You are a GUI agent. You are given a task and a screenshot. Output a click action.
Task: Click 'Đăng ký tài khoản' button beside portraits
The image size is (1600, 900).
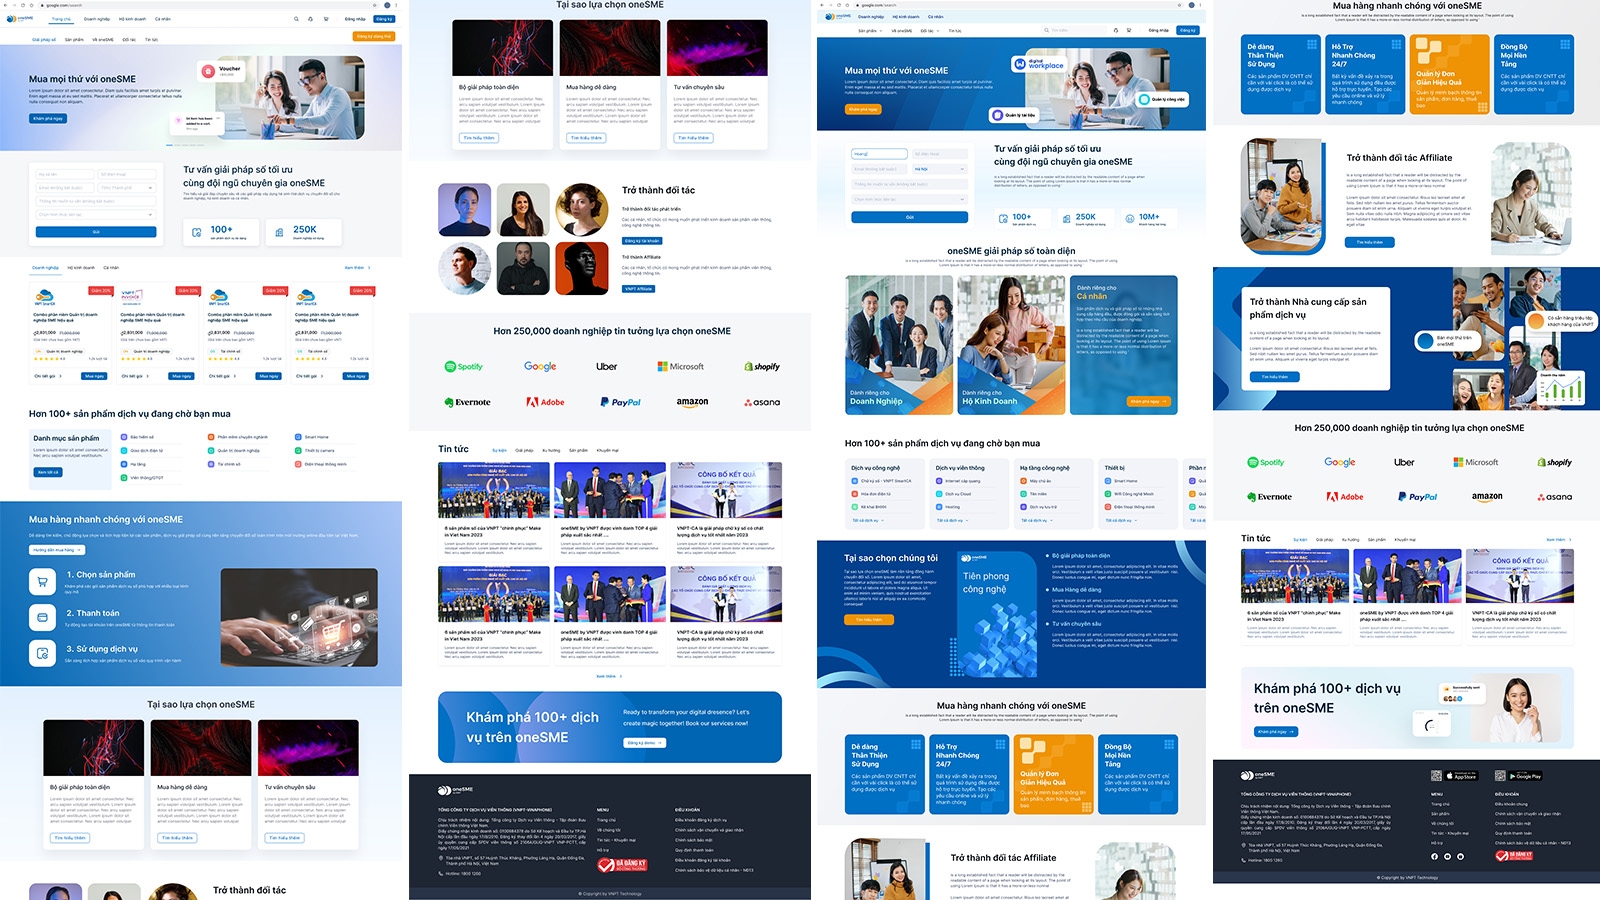[x=642, y=241]
